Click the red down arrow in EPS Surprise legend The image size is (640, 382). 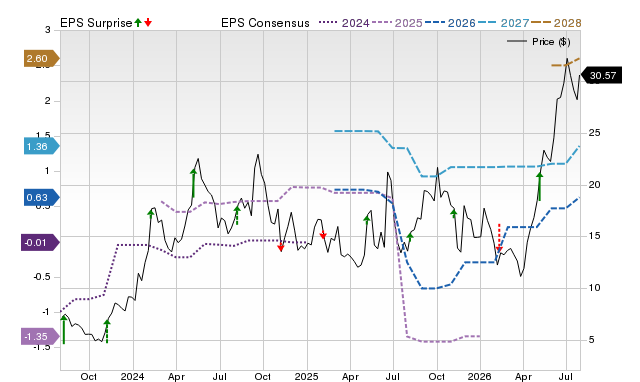pos(148,23)
